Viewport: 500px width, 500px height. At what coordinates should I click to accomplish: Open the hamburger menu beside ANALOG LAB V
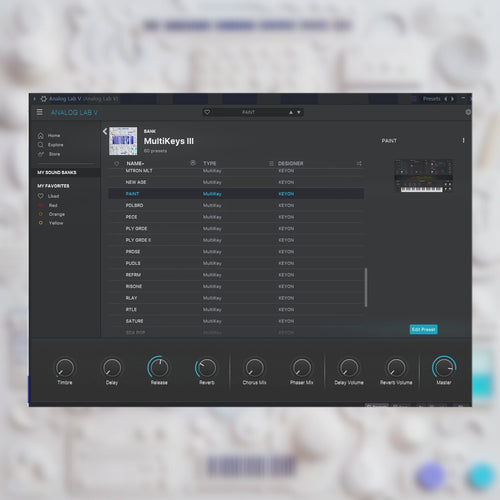39,112
